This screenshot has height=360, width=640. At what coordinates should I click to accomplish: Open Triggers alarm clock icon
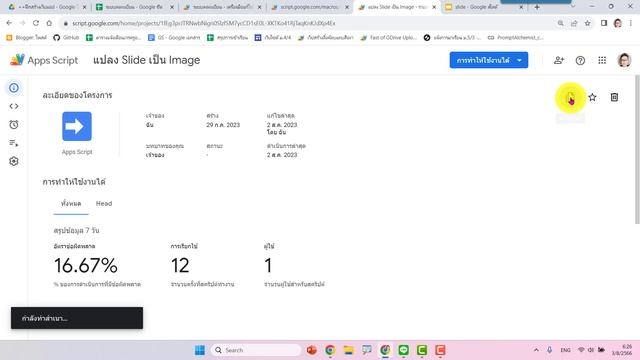(x=14, y=124)
